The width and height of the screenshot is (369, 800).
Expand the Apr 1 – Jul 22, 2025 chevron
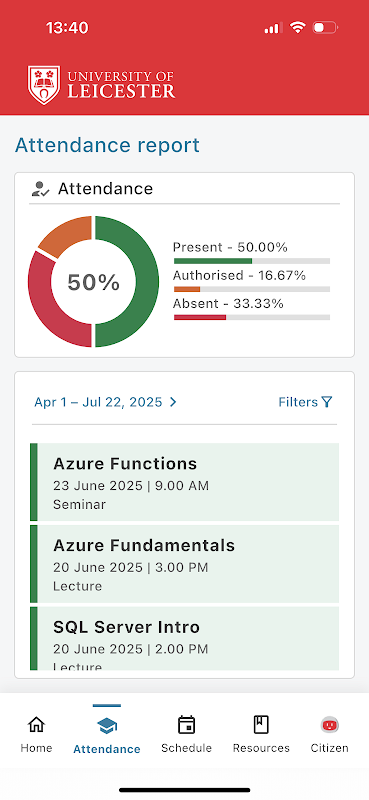pos(173,402)
